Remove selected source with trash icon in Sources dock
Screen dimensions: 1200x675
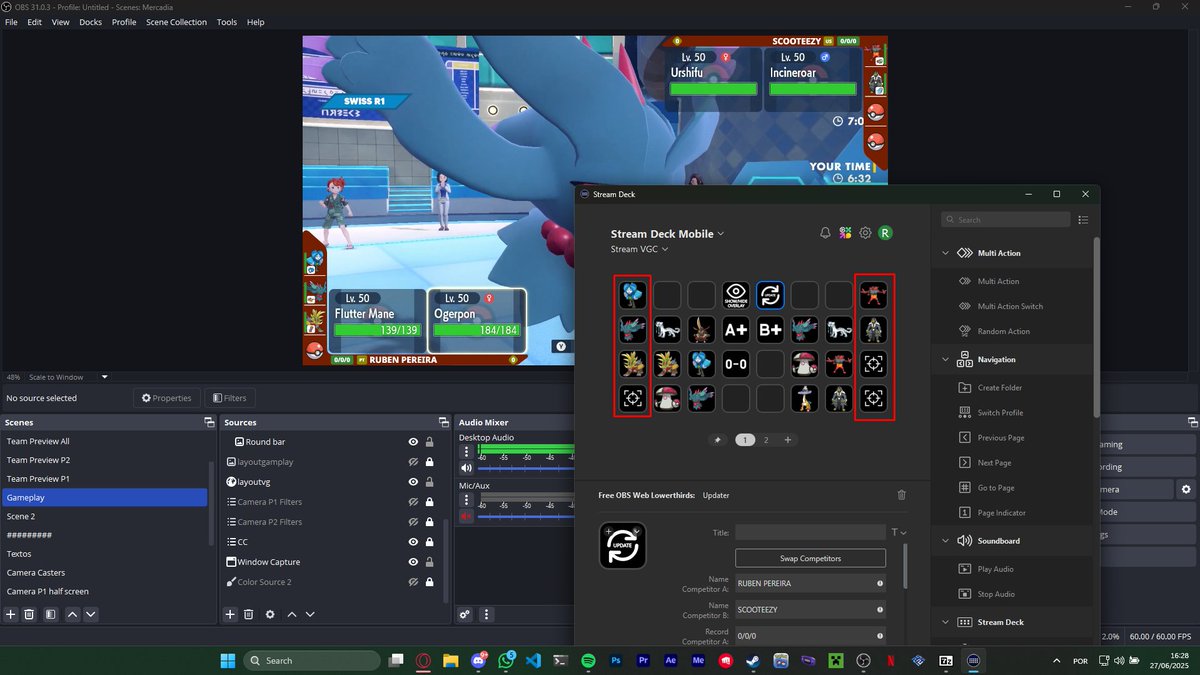tap(248, 614)
